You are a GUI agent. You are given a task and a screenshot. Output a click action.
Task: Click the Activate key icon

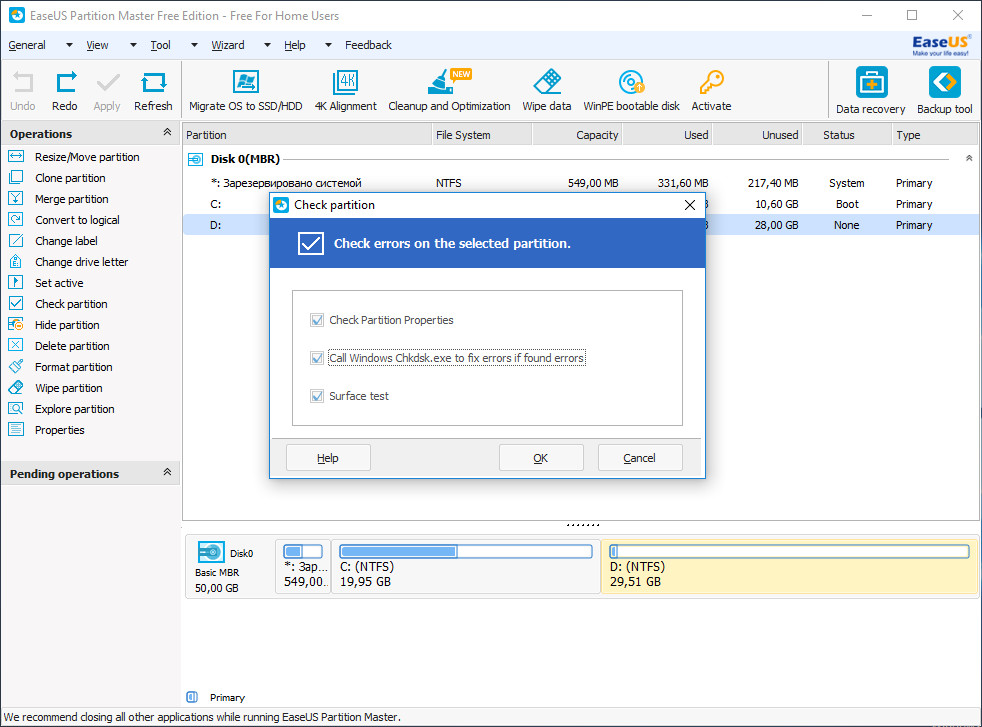point(711,82)
